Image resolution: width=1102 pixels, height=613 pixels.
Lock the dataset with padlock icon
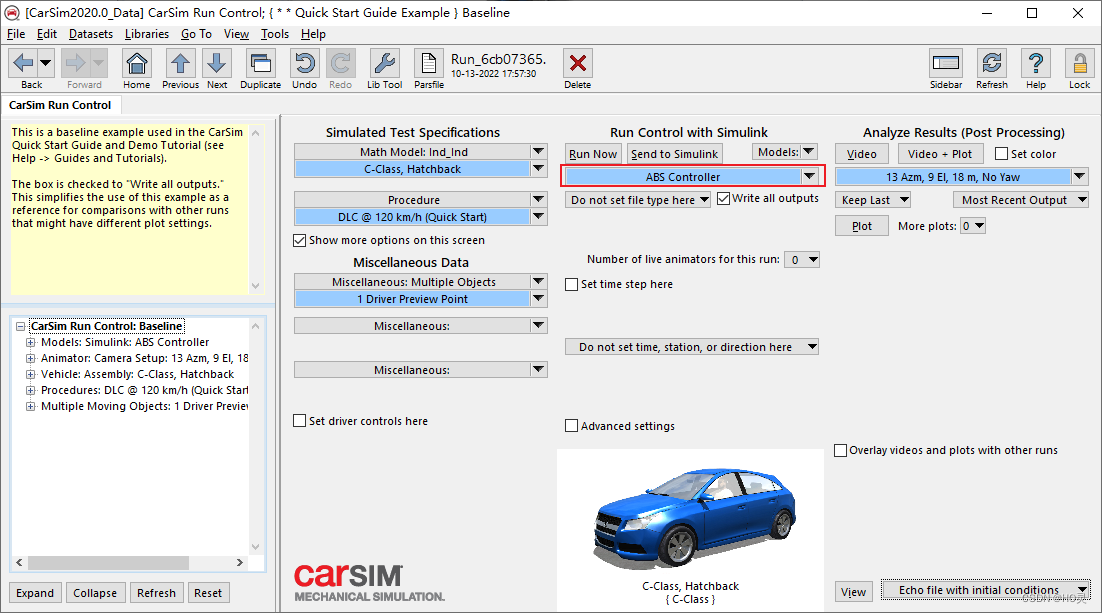click(1080, 63)
